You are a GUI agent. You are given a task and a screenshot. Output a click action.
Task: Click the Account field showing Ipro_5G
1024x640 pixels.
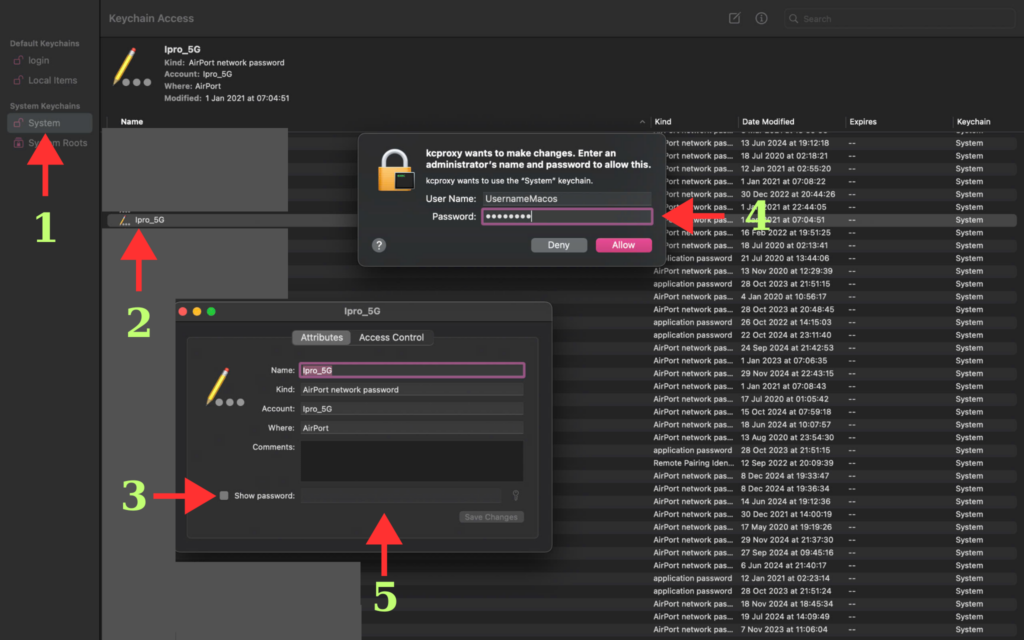(x=412, y=409)
